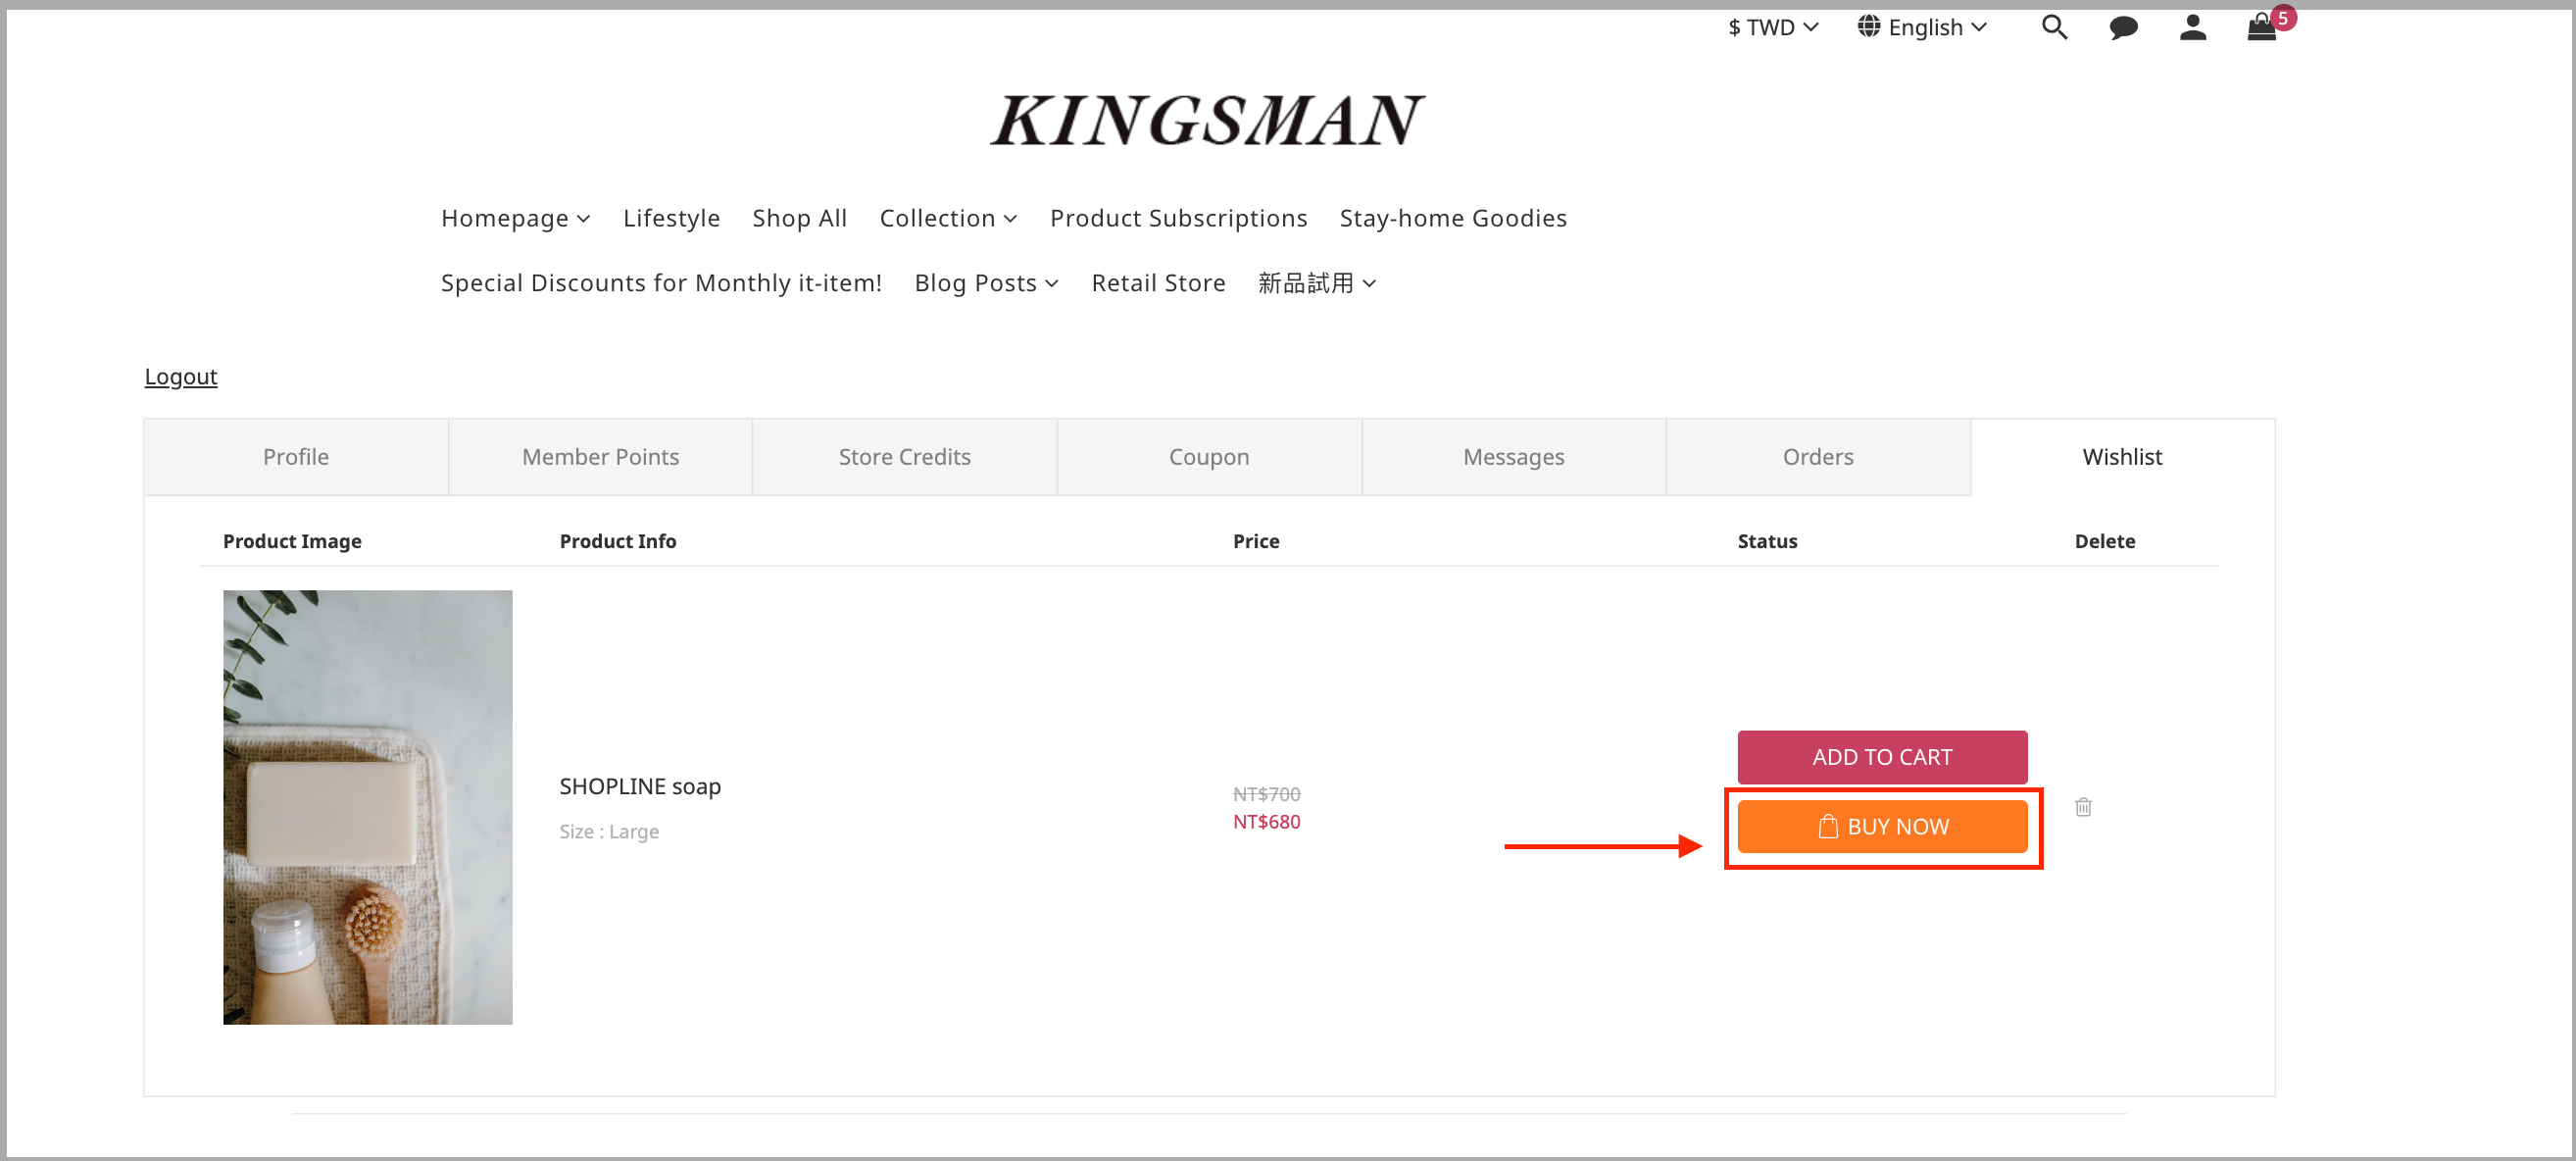Switch to the Profile tab
This screenshot has height=1161, width=2576.
(296, 457)
